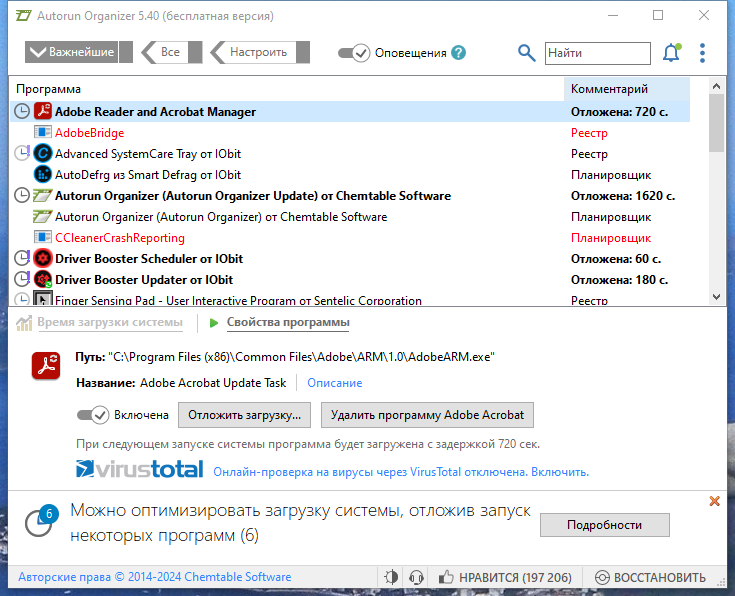Click the VirusTotal logo
The image size is (735, 596).
coord(140,469)
